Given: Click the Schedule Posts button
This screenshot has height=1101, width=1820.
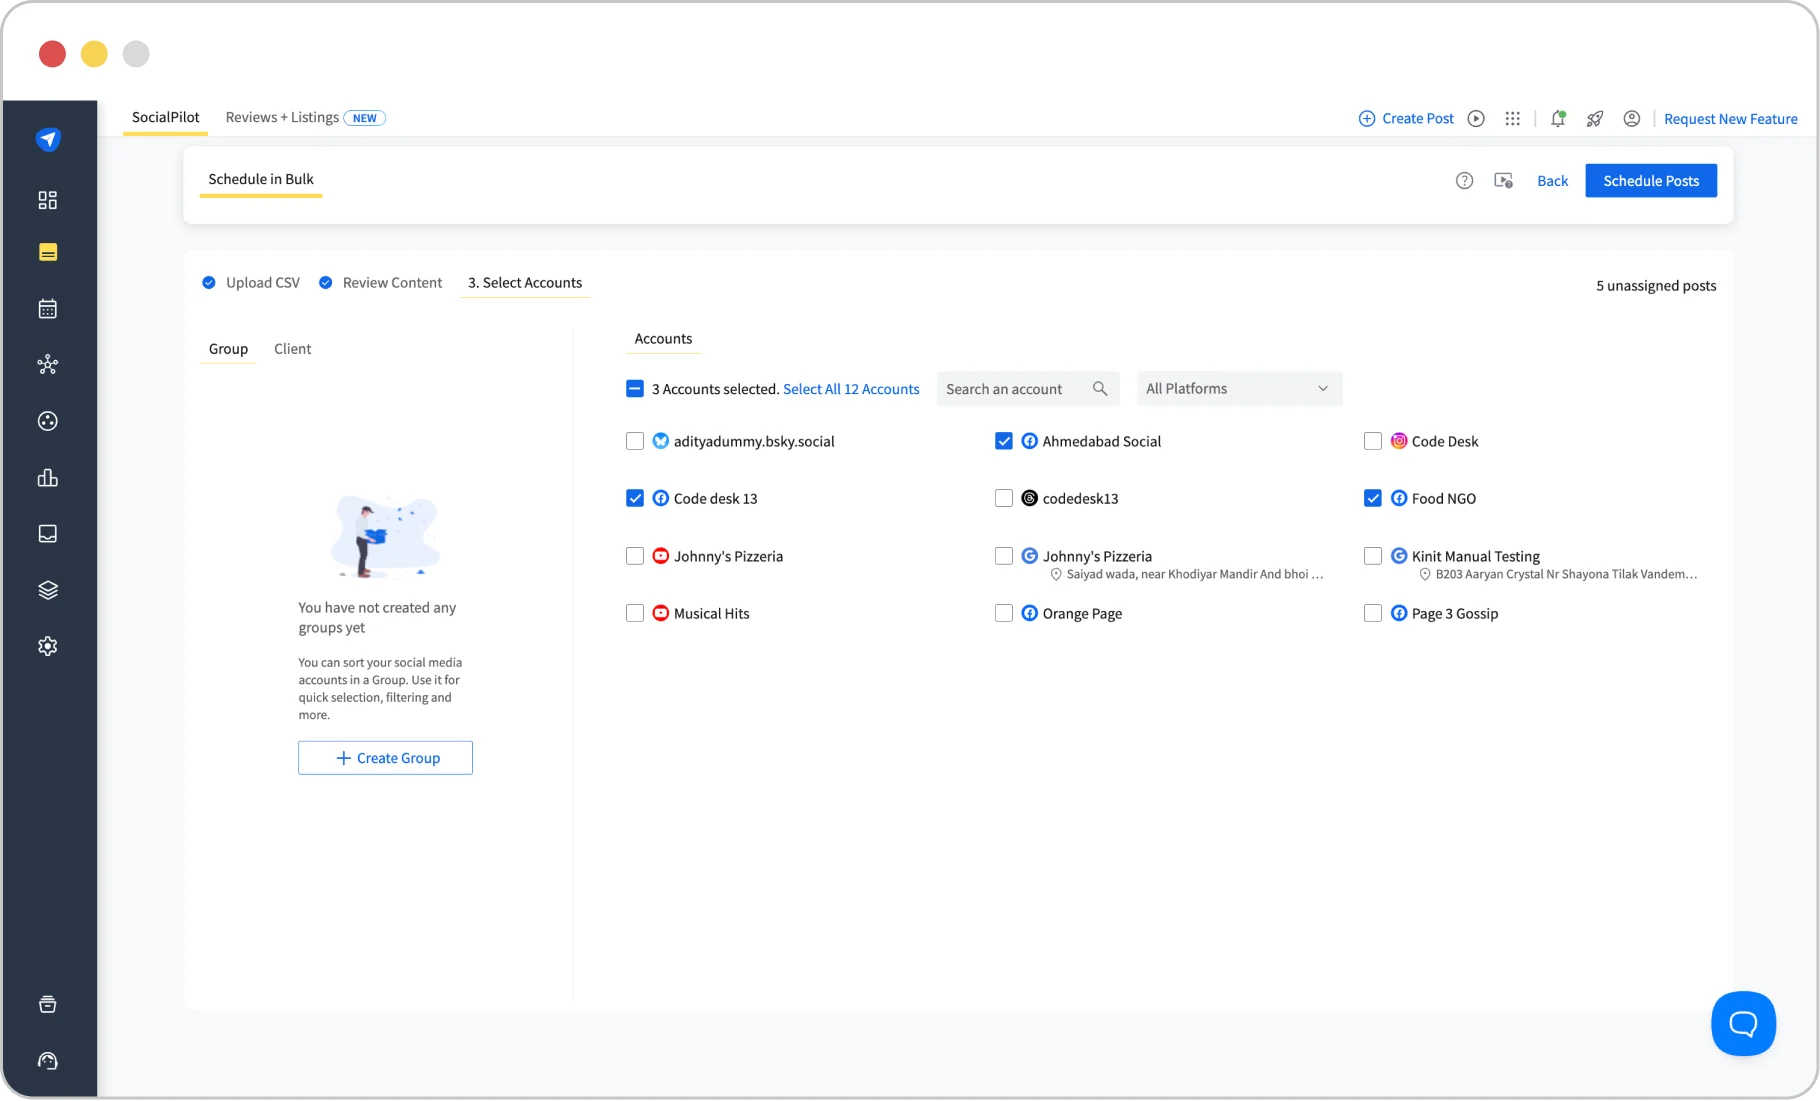Looking at the screenshot, I should pos(1650,180).
